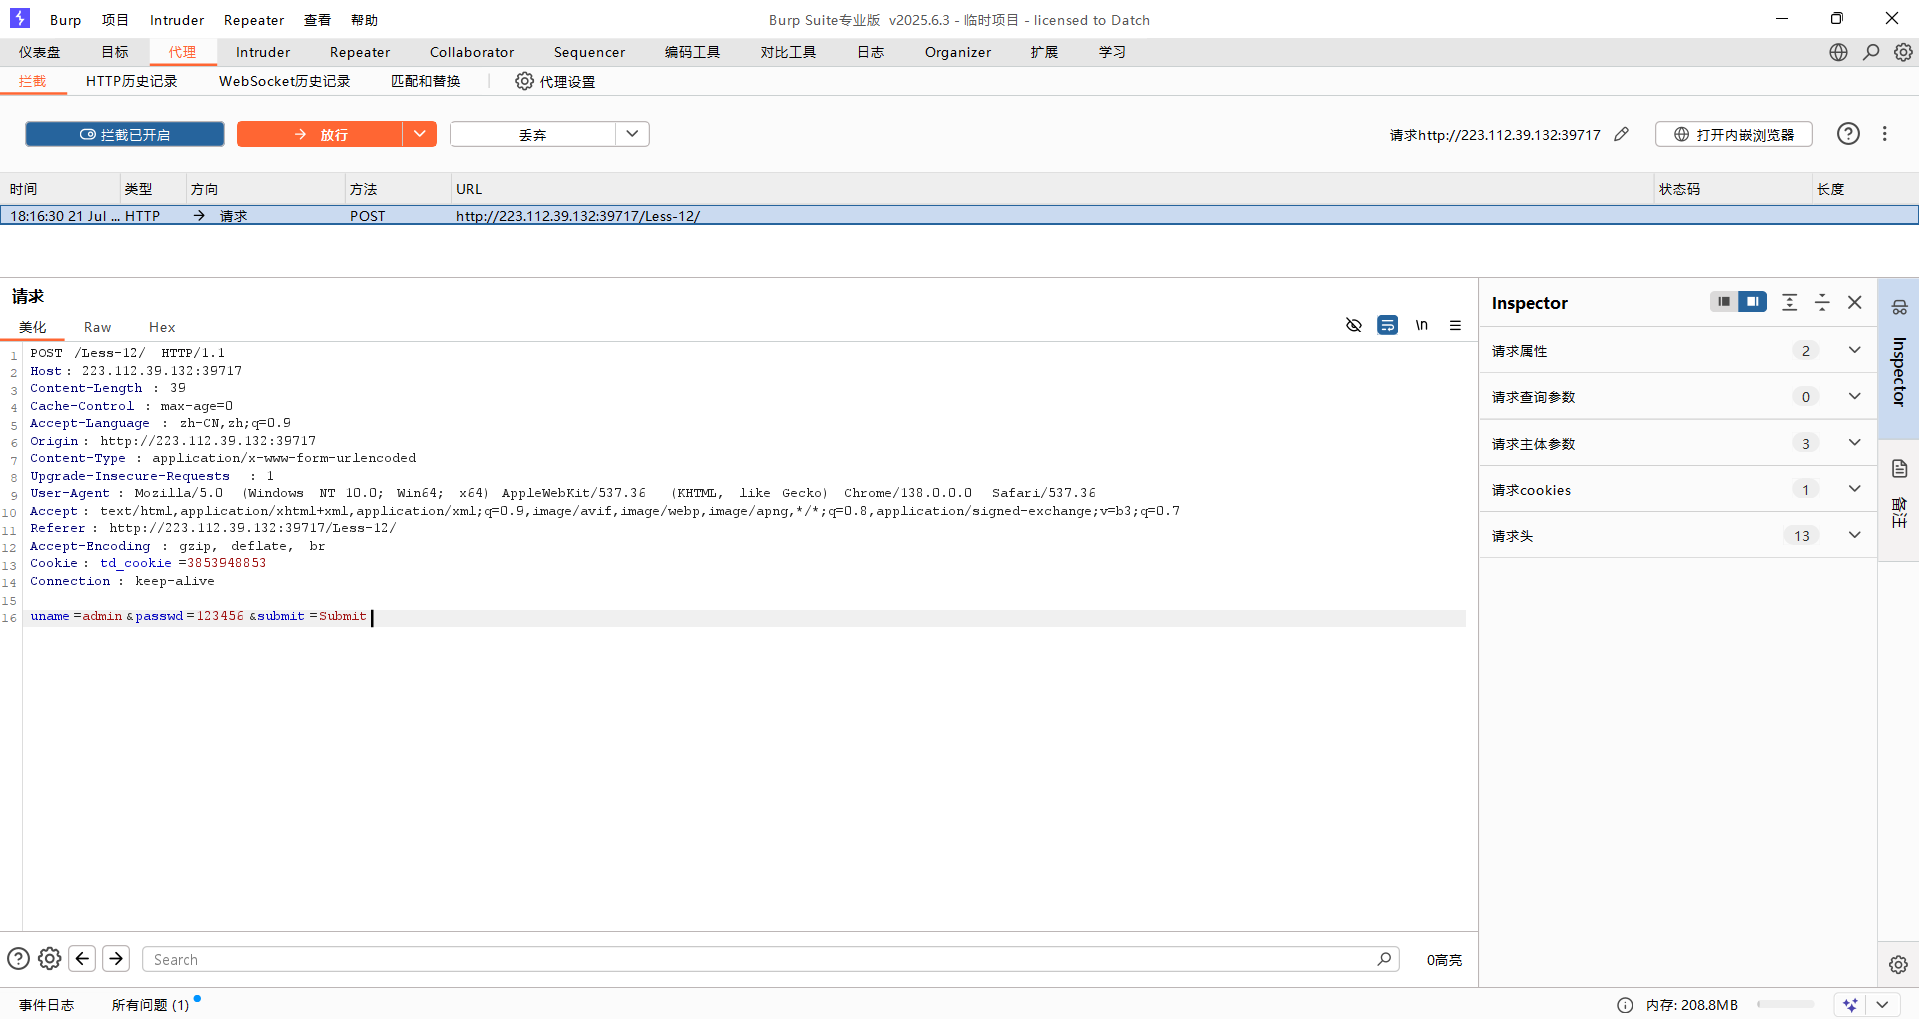Open the HTTP history sub-tab

click(131, 81)
